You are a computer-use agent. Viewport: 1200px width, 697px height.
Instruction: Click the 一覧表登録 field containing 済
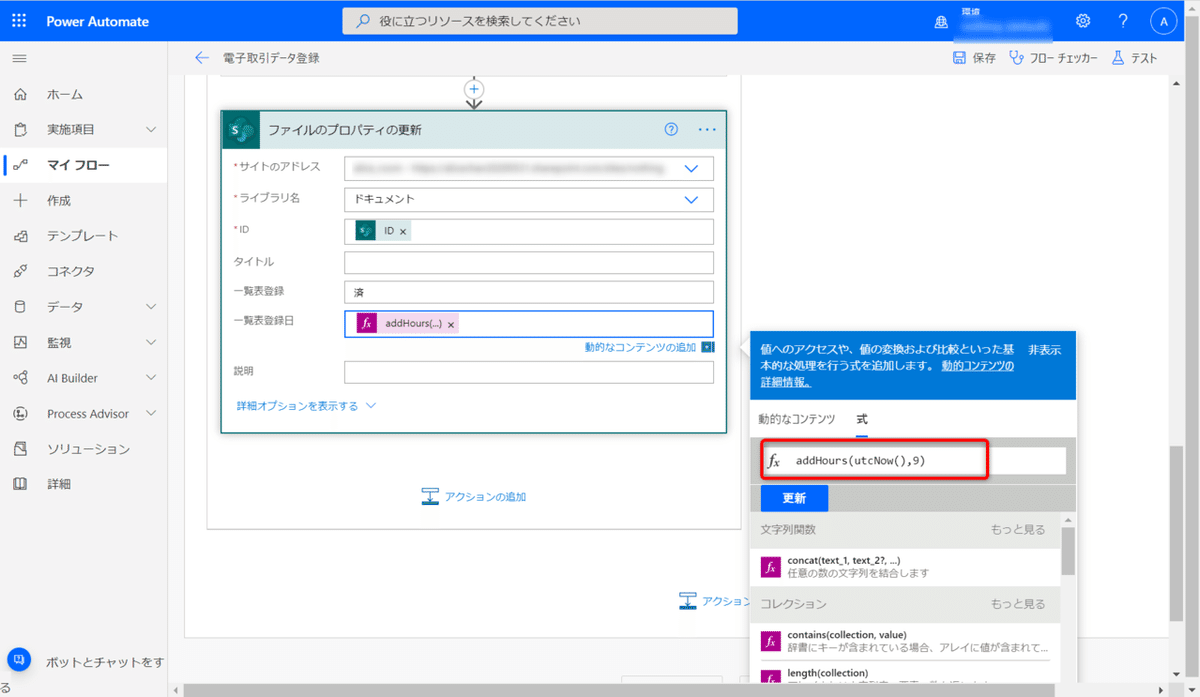pos(529,292)
